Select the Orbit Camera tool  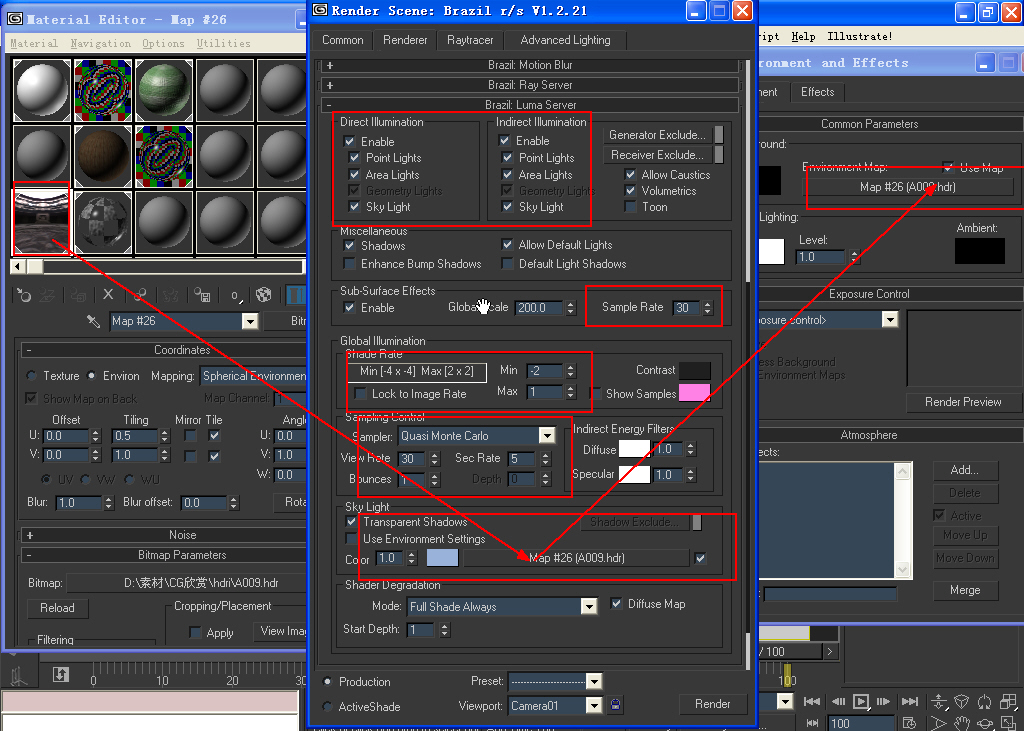pos(985,723)
